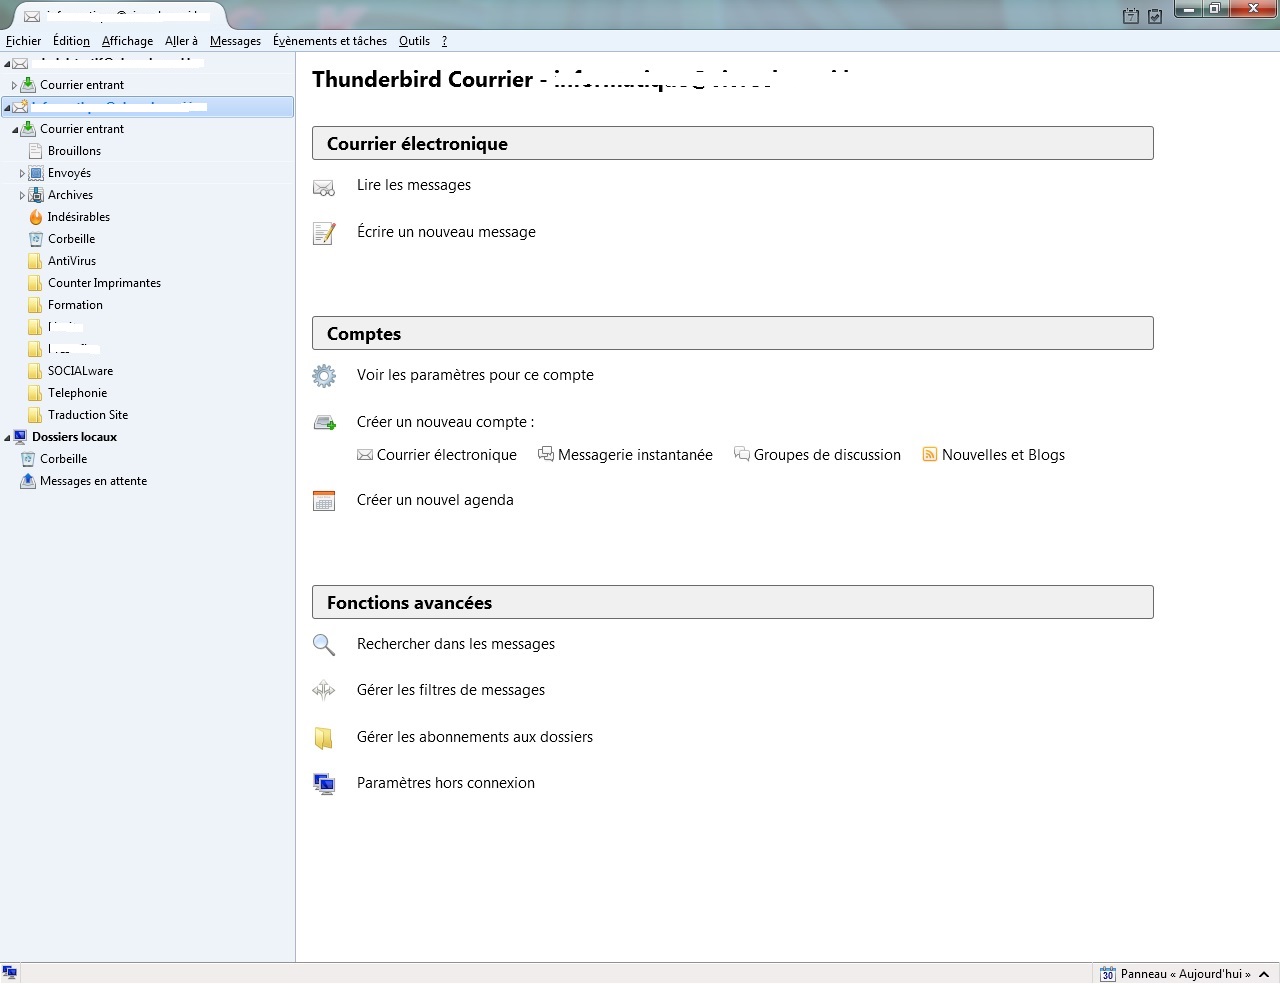Image resolution: width=1280 pixels, height=984 pixels.
Task: Click Rechercher dans les messages
Action: (x=456, y=644)
